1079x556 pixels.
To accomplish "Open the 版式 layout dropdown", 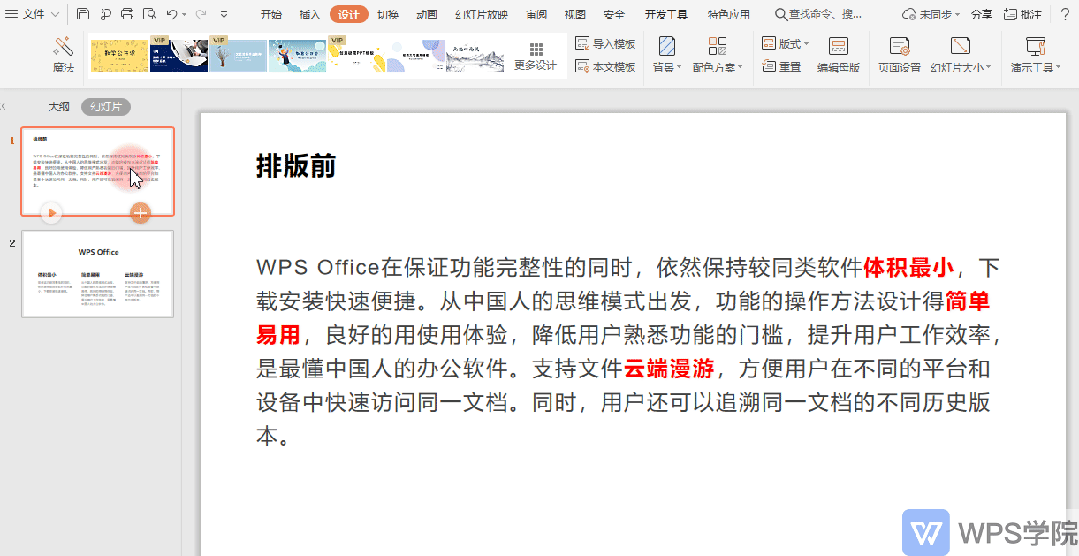I will pyautogui.click(x=785, y=44).
